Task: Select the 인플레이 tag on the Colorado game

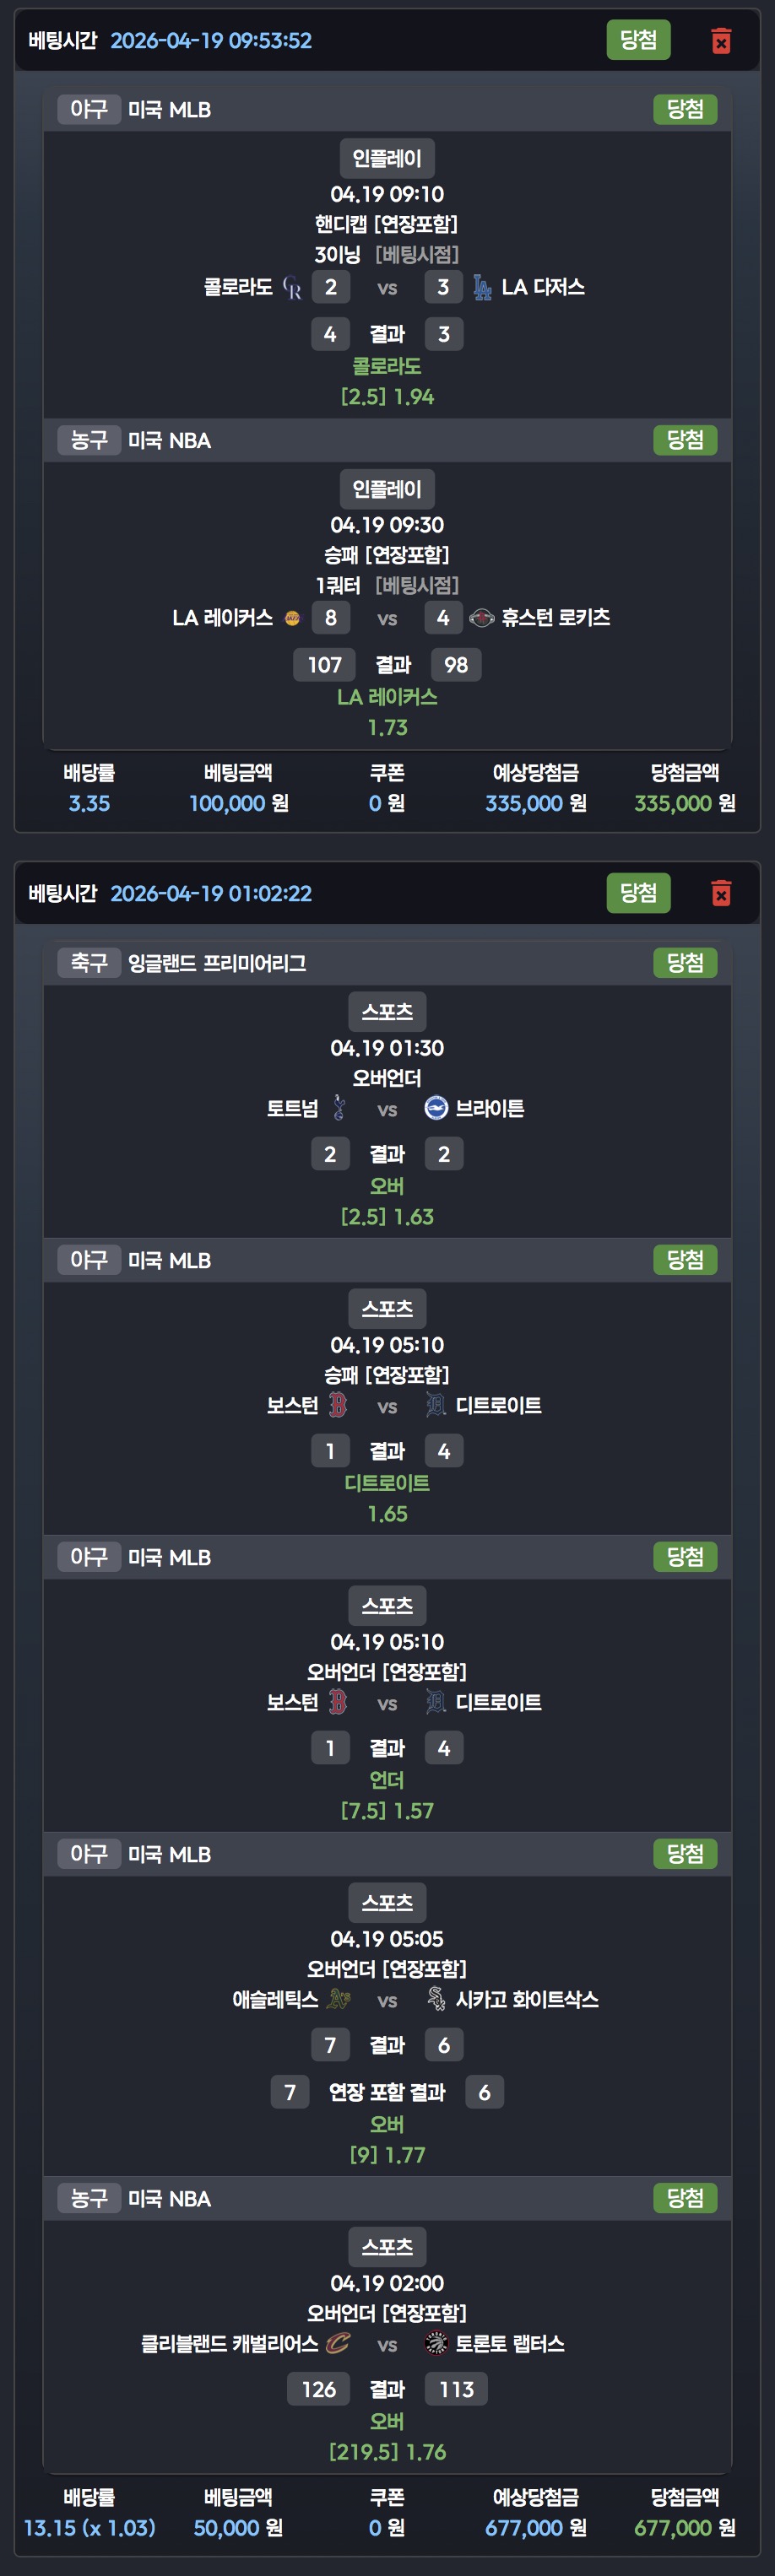Action: pyautogui.click(x=387, y=158)
